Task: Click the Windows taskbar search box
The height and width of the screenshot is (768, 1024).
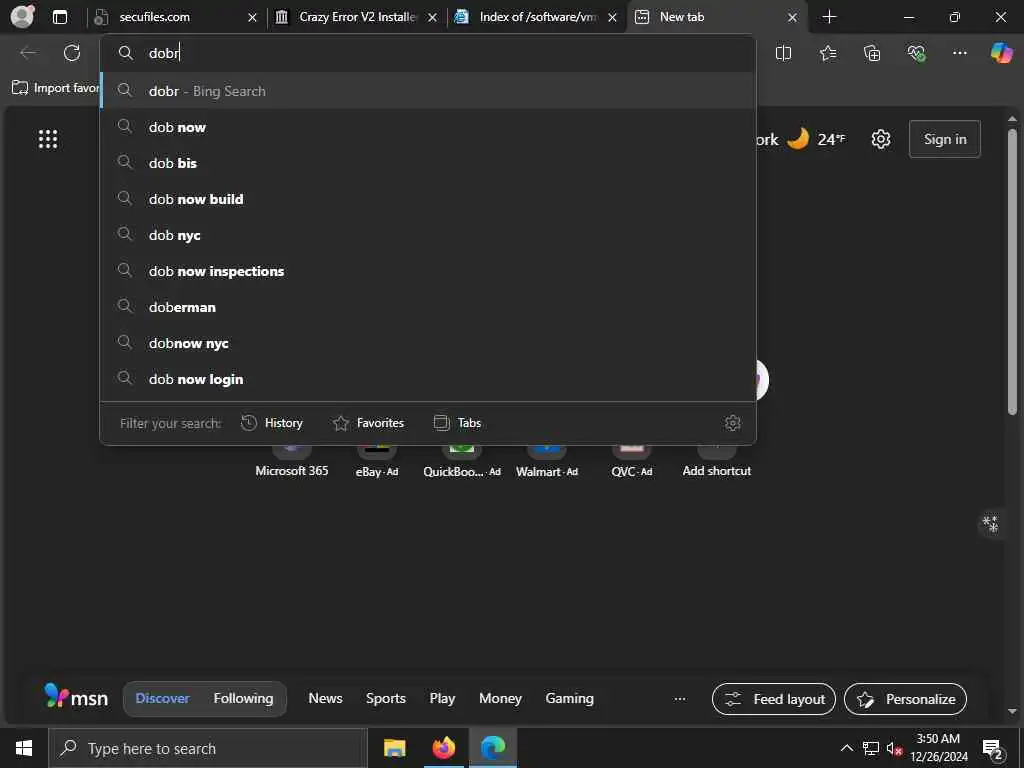Action: pos(208,748)
